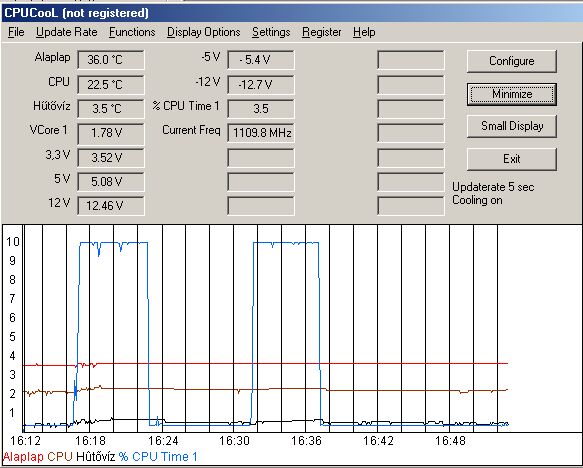Image resolution: width=583 pixels, height=468 pixels.
Task: Click the Hűtővíz label beside 3.5 °C
Action: tap(52, 106)
